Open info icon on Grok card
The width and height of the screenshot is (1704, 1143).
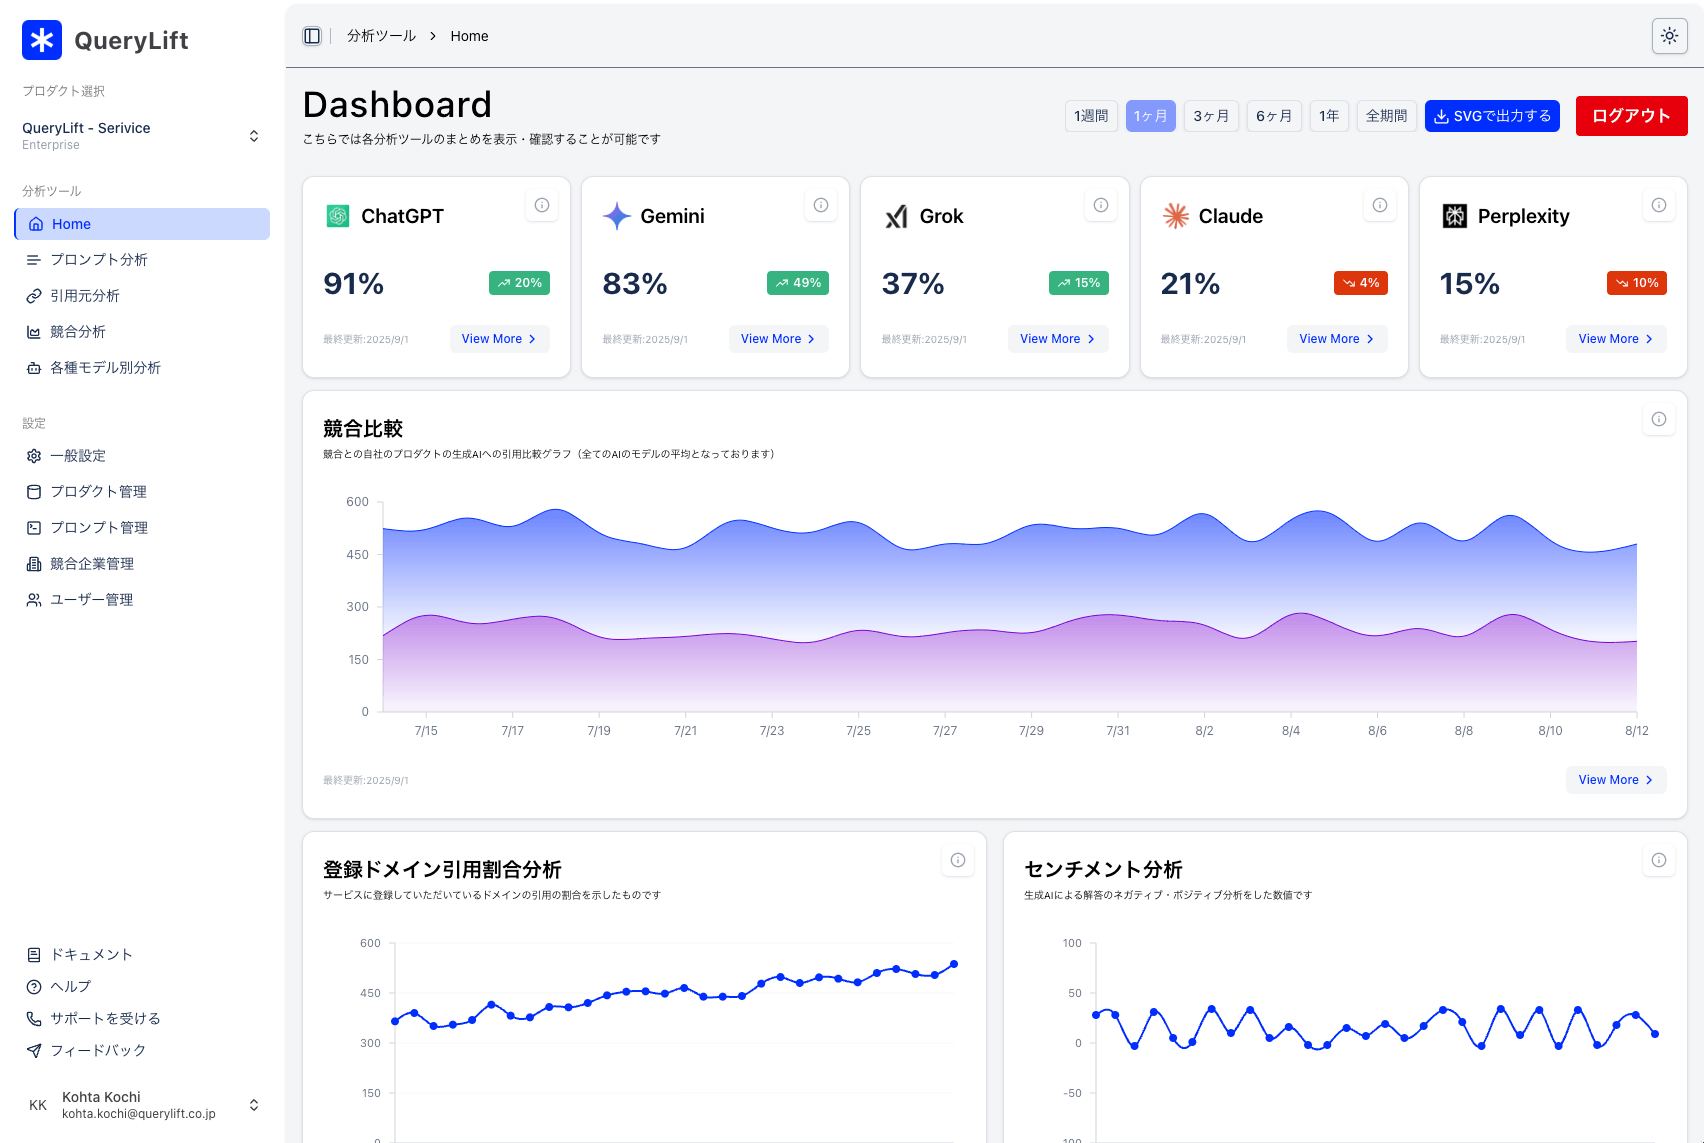click(x=1101, y=205)
